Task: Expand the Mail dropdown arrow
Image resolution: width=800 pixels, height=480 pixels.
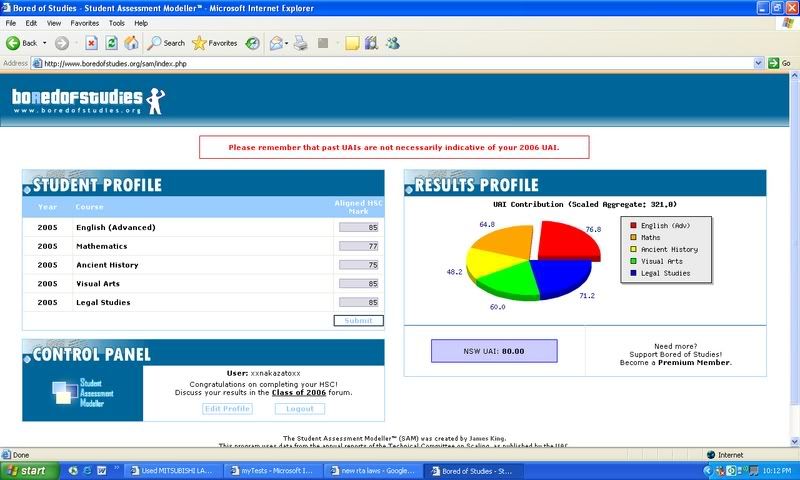Action: coord(287,43)
